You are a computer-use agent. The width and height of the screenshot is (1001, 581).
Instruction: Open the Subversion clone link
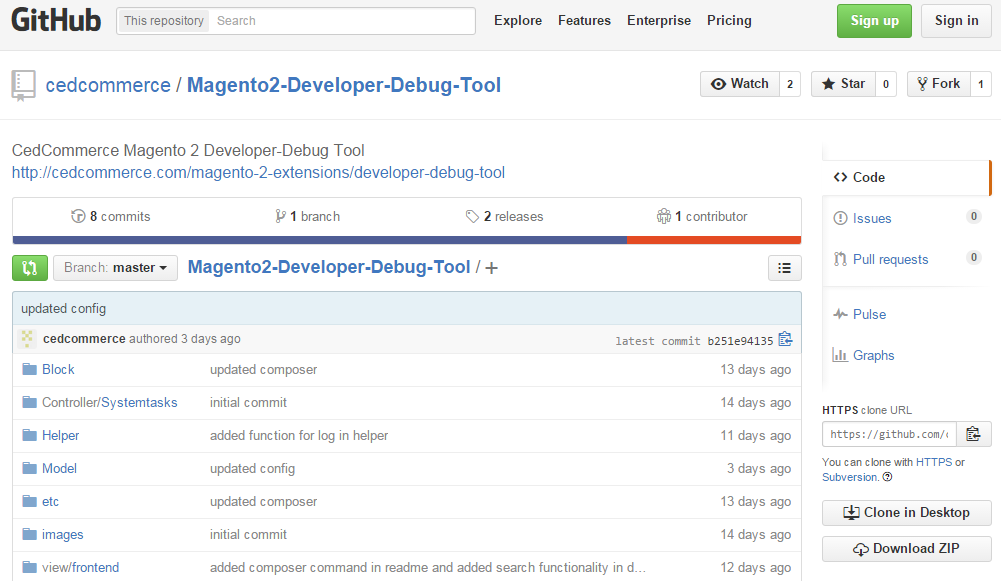tap(850, 477)
